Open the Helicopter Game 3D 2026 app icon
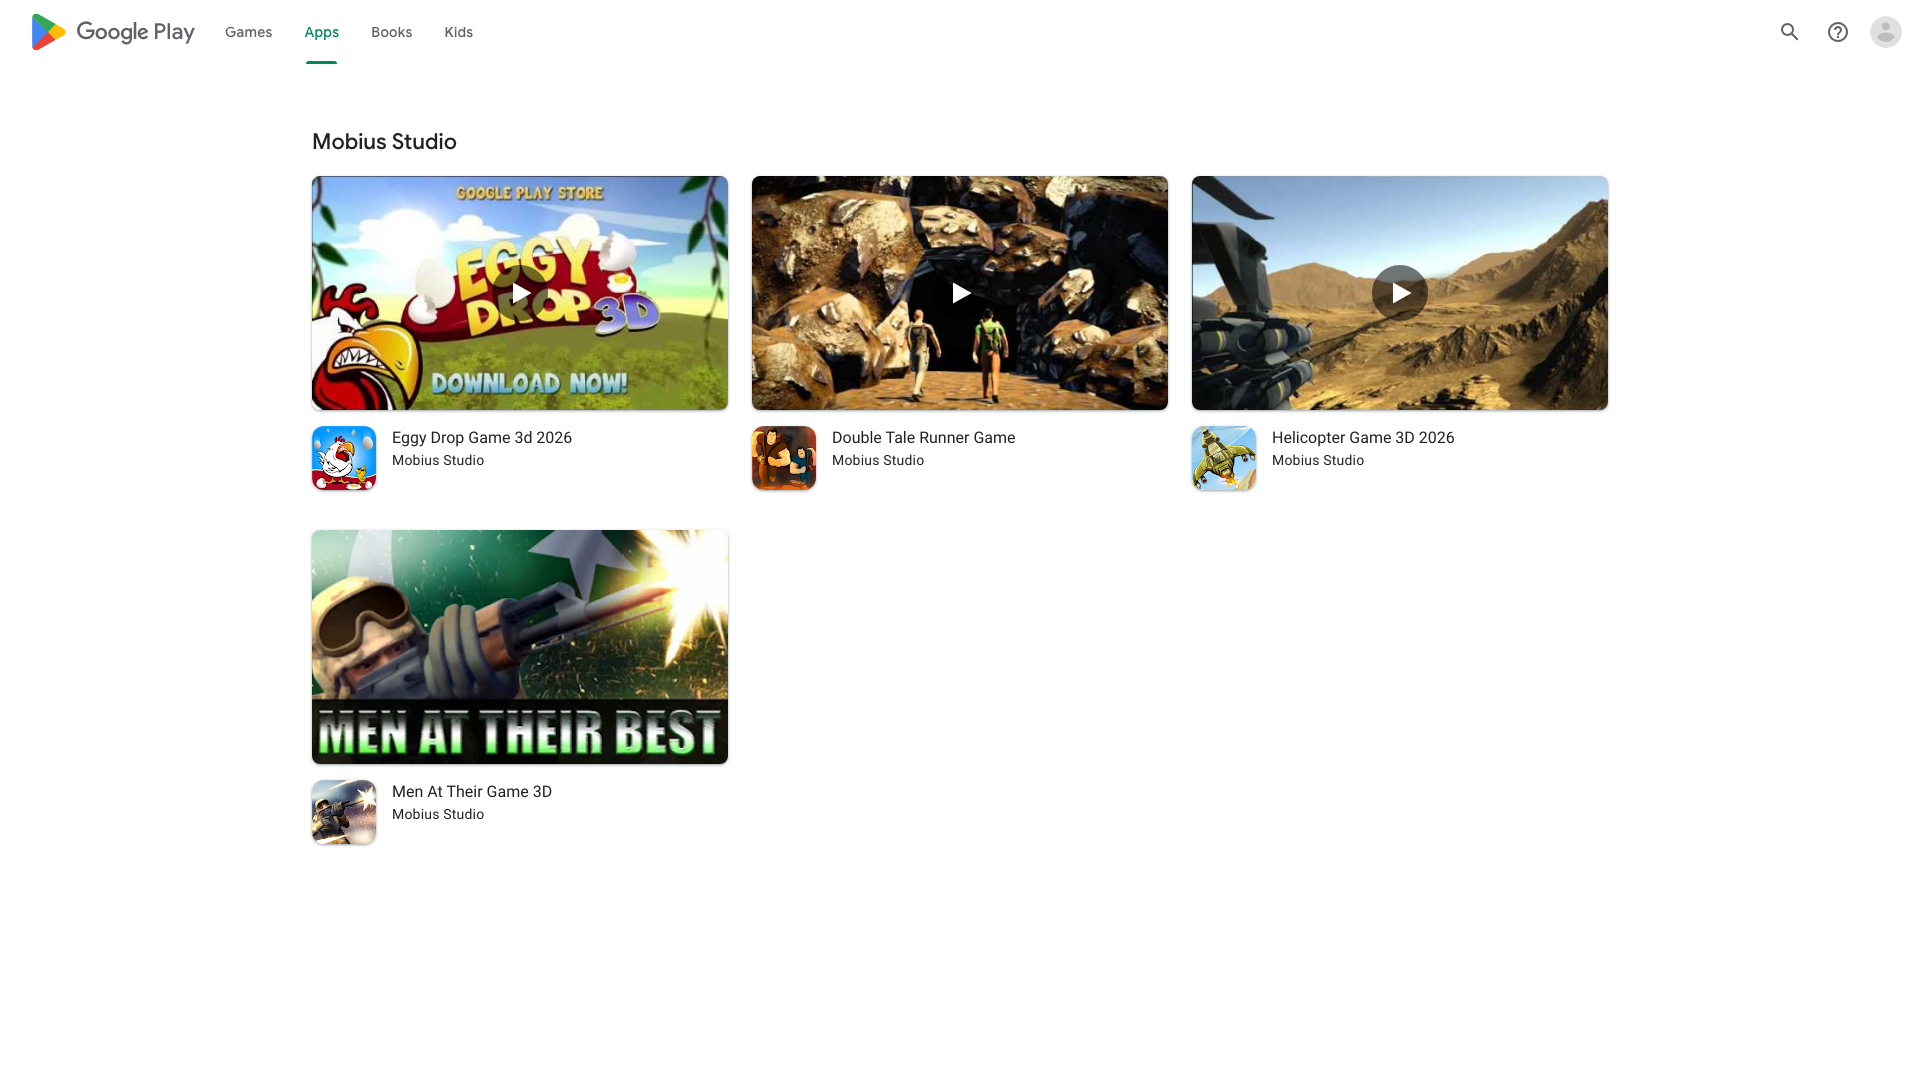Image resolution: width=1920 pixels, height=1080 pixels. (x=1224, y=458)
